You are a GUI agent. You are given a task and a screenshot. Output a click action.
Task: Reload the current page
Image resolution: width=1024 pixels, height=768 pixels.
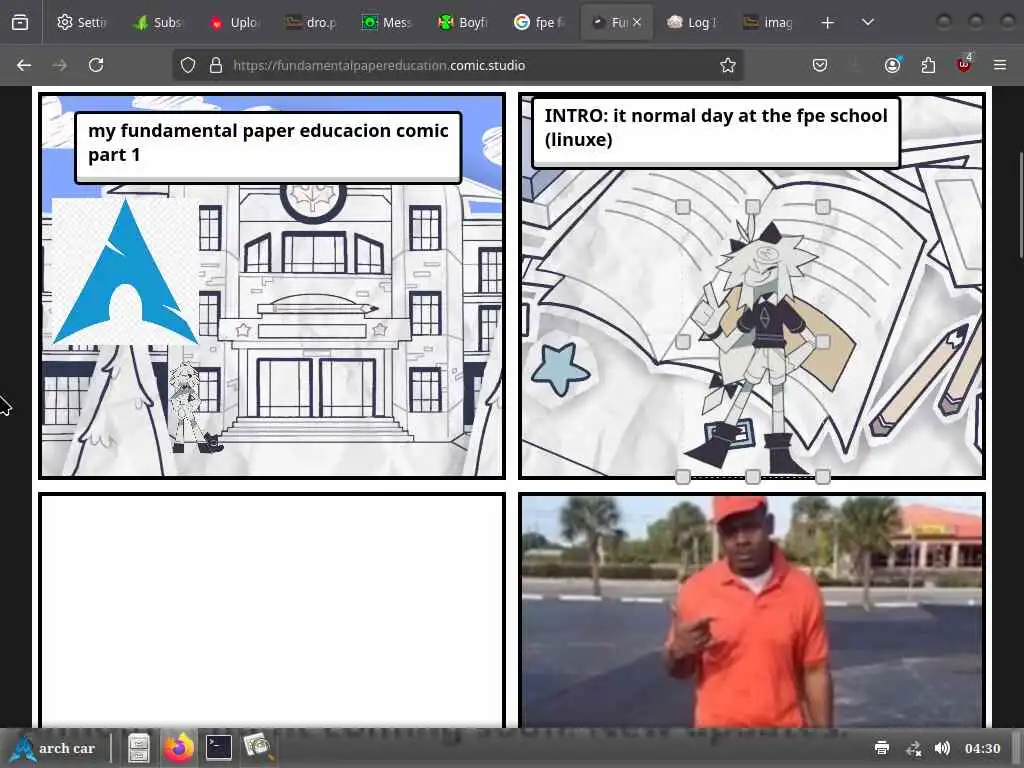(96, 65)
